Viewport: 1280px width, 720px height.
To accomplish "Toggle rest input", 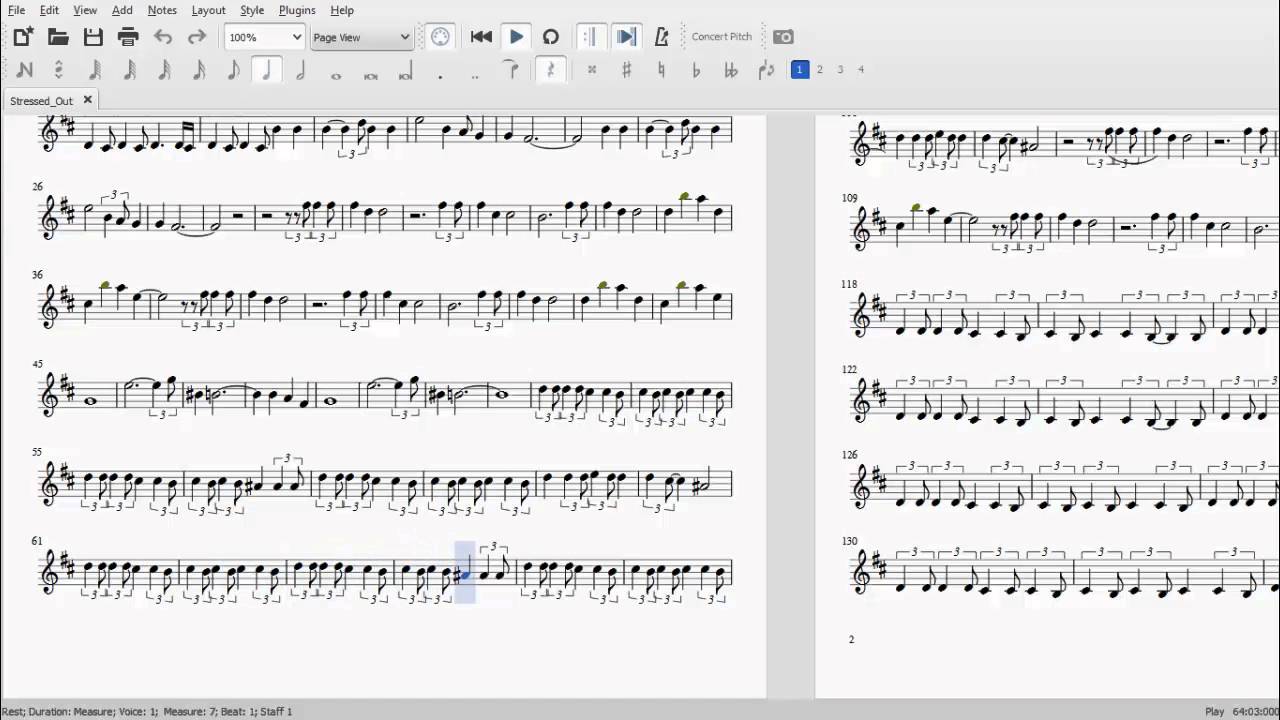I will [x=549, y=70].
